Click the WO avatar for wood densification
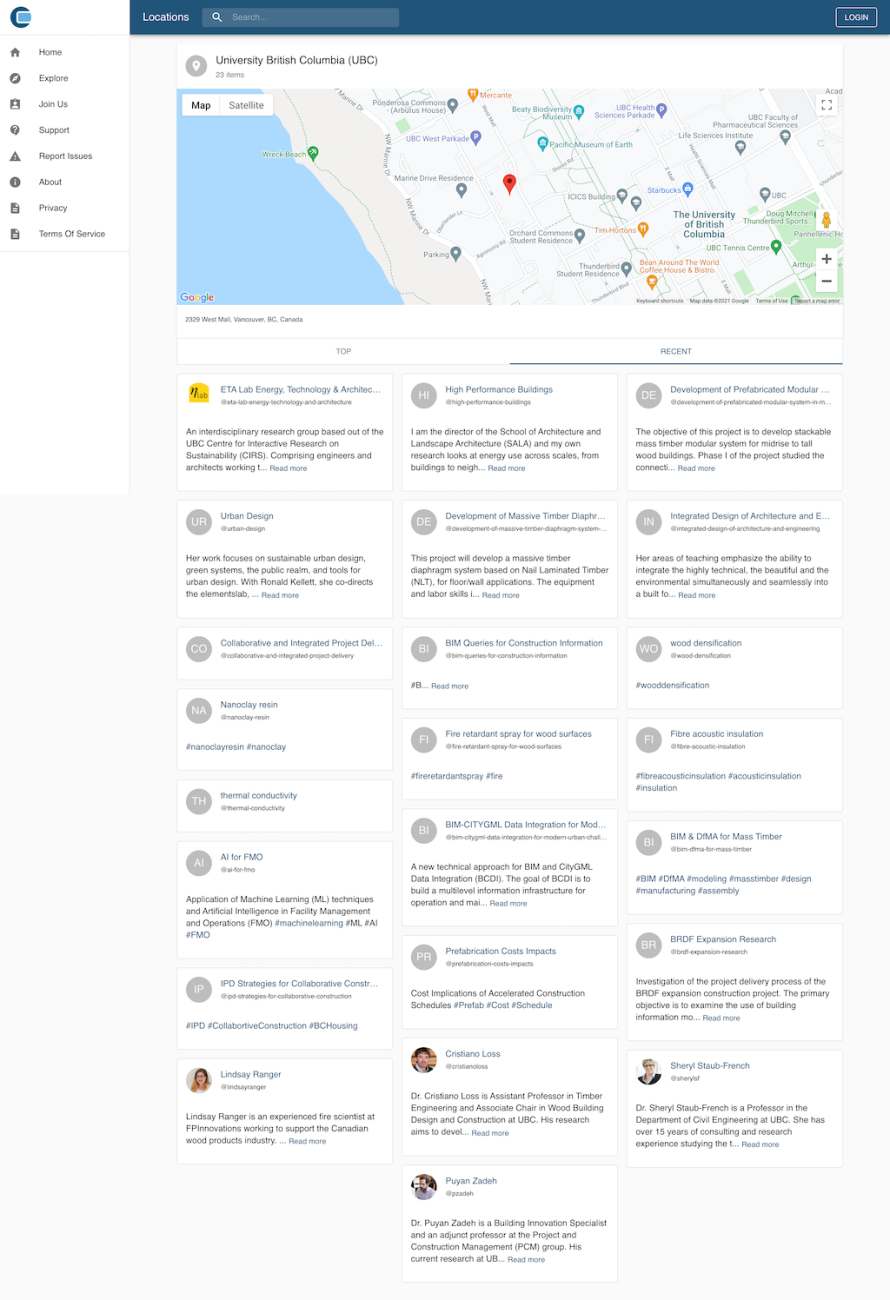Viewport: 890px width, 1300px height. 649,649
